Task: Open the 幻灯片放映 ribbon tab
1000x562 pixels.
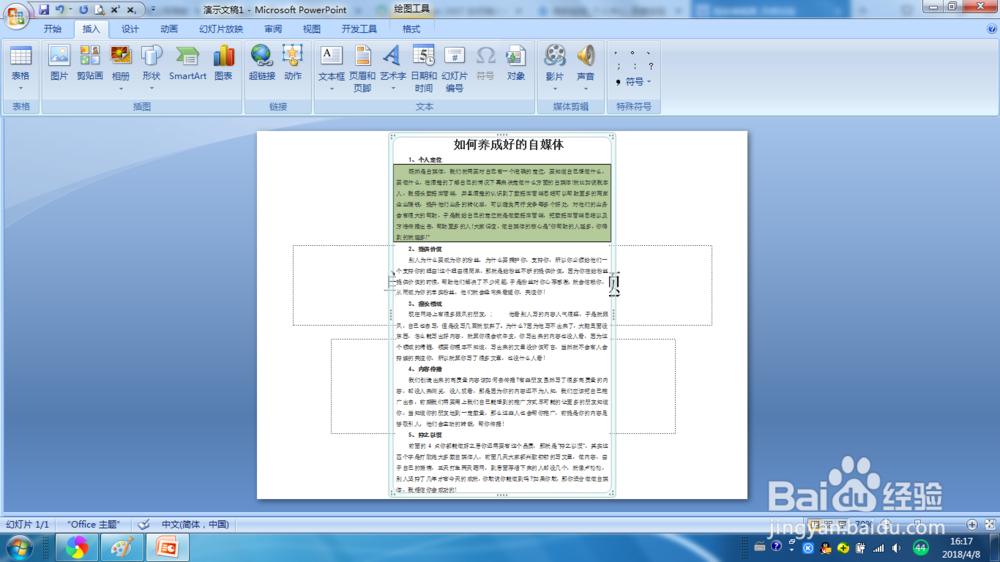Action: tap(221, 29)
